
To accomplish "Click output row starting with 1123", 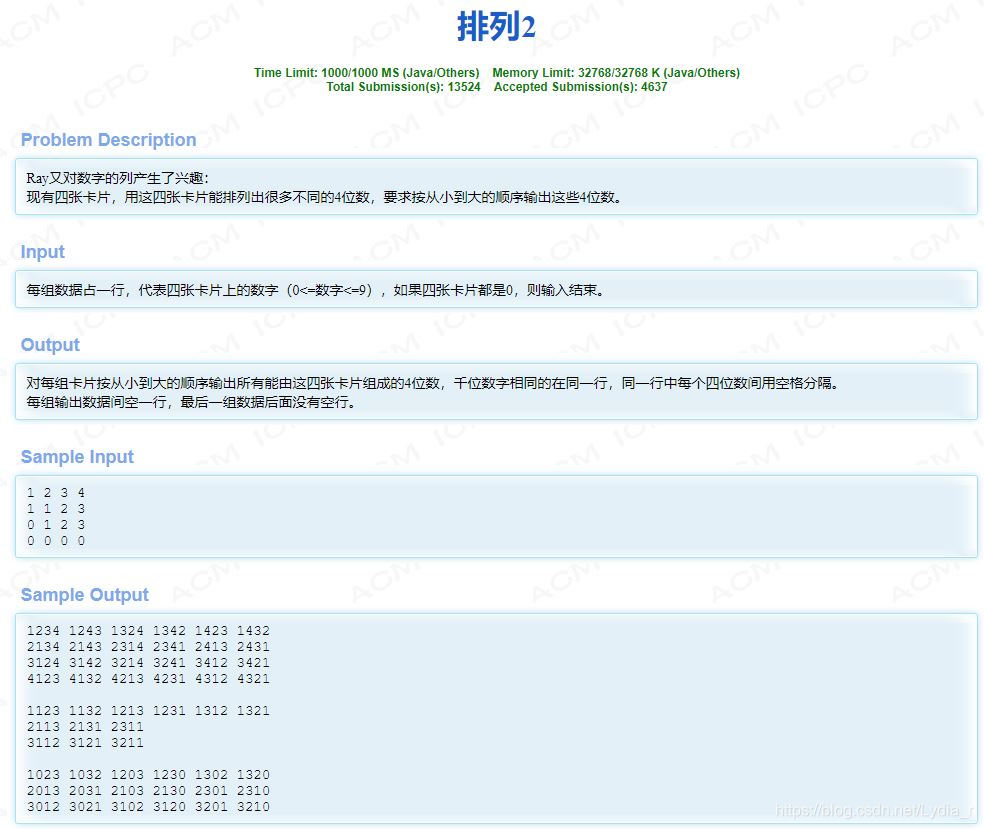I will pyautogui.click(x=148, y=710).
